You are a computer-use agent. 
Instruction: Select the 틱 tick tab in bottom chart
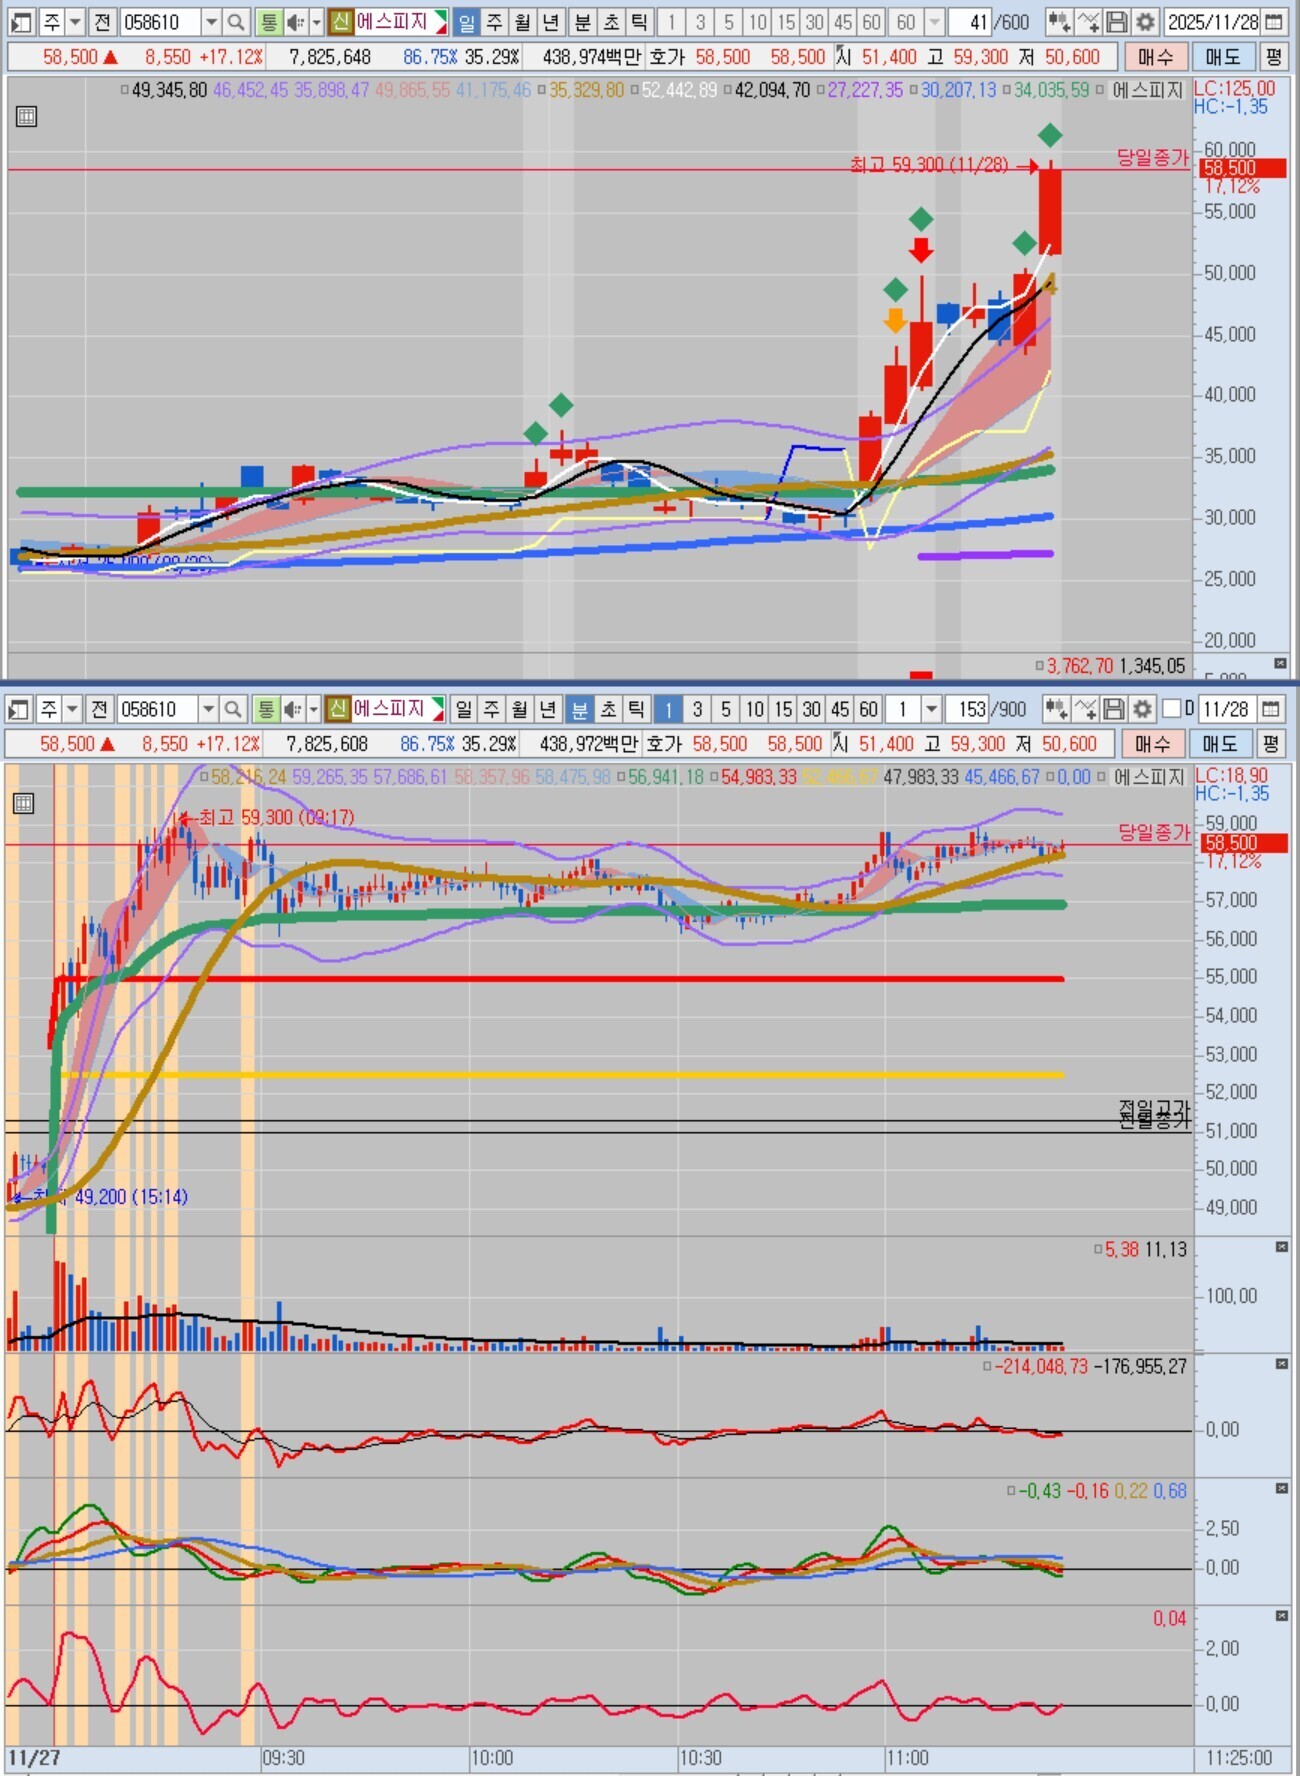pyautogui.click(x=636, y=709)
